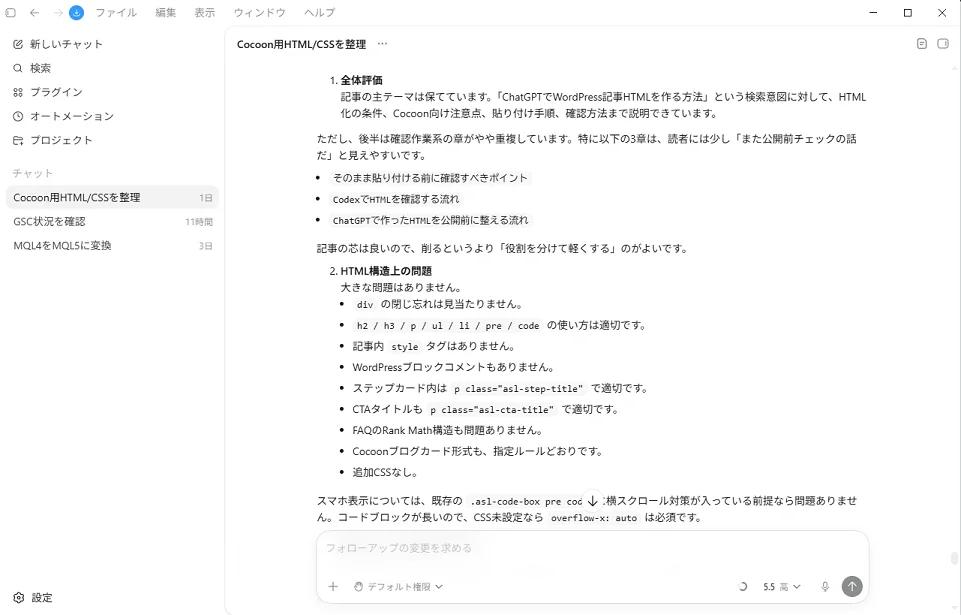Screen dimensions: 961x615
Task: Click the microphone voice input icon
Action: click(825, 587)
